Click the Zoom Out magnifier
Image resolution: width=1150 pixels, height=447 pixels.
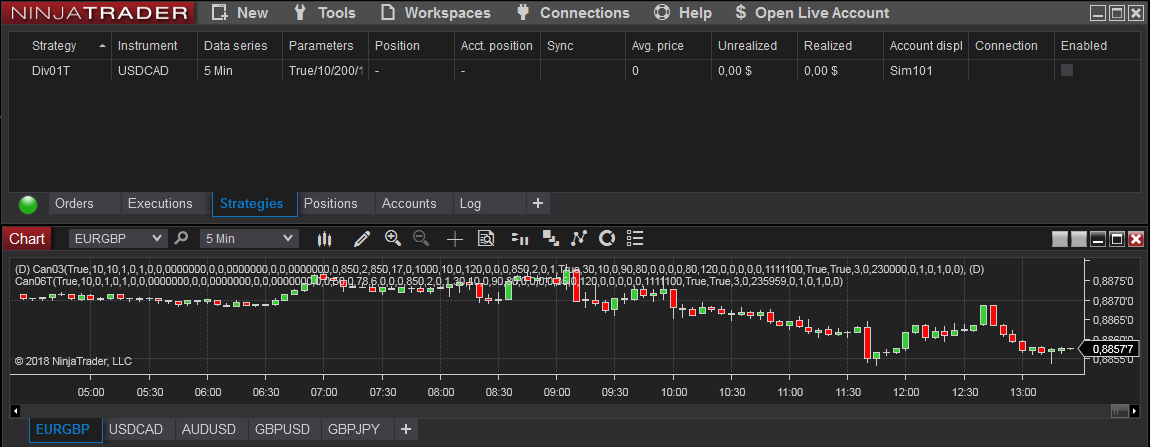pos(421,238)
